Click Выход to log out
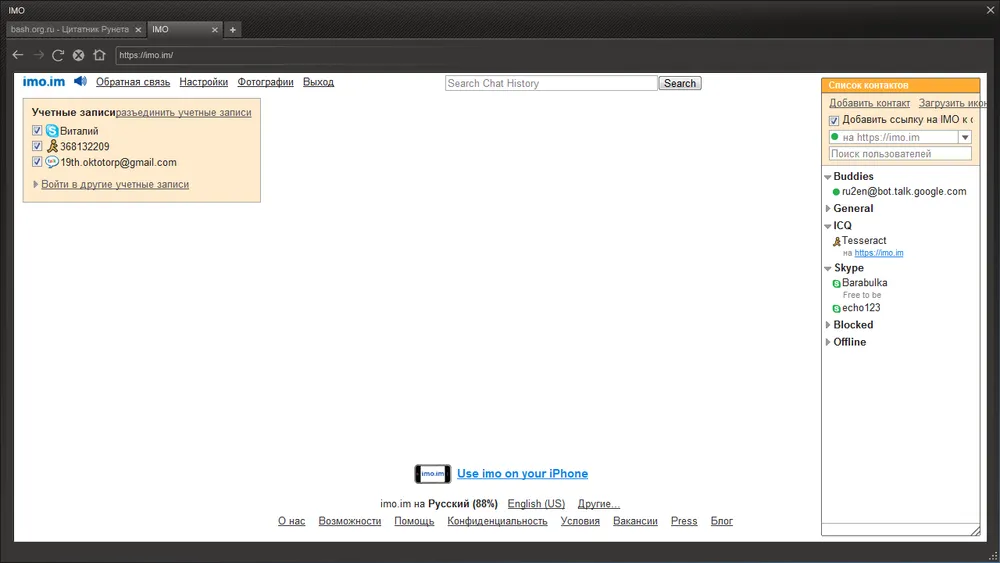The height and width of the screenshot is (563, 1000). pyautogui.click(x=318, y=82)
